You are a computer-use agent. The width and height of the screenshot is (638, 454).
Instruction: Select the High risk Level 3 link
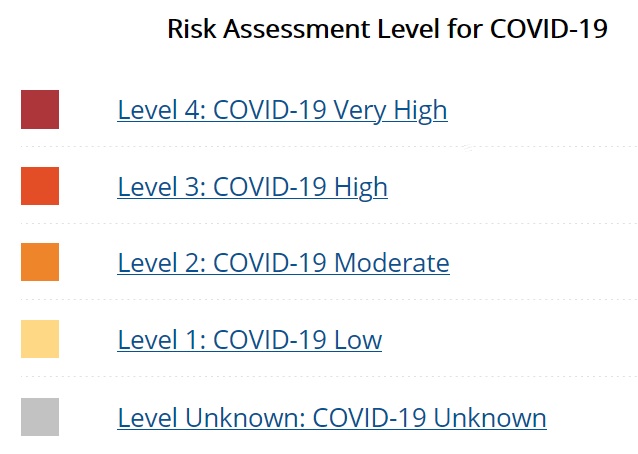pos(252,186)
